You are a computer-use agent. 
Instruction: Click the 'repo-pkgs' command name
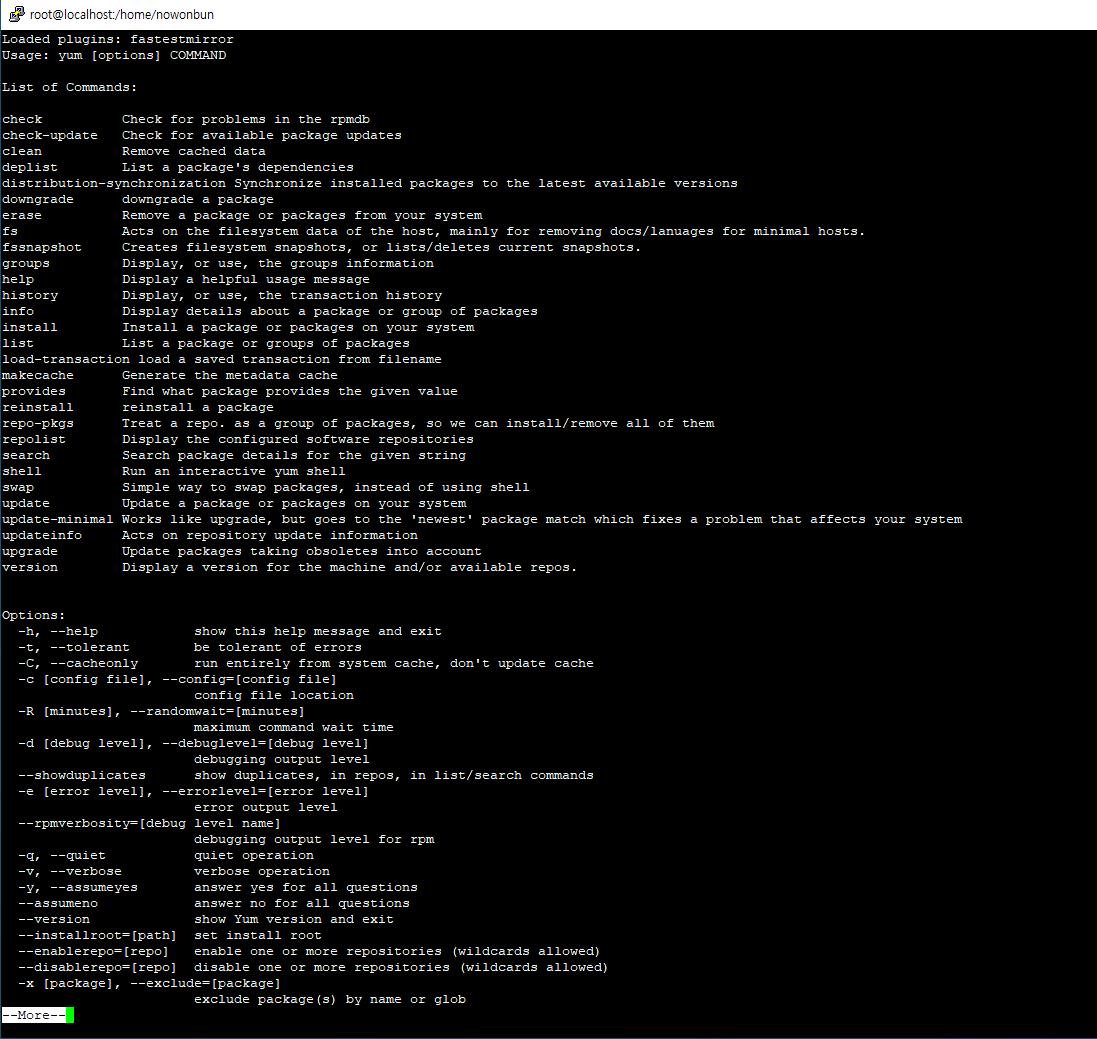click(38, 424)
